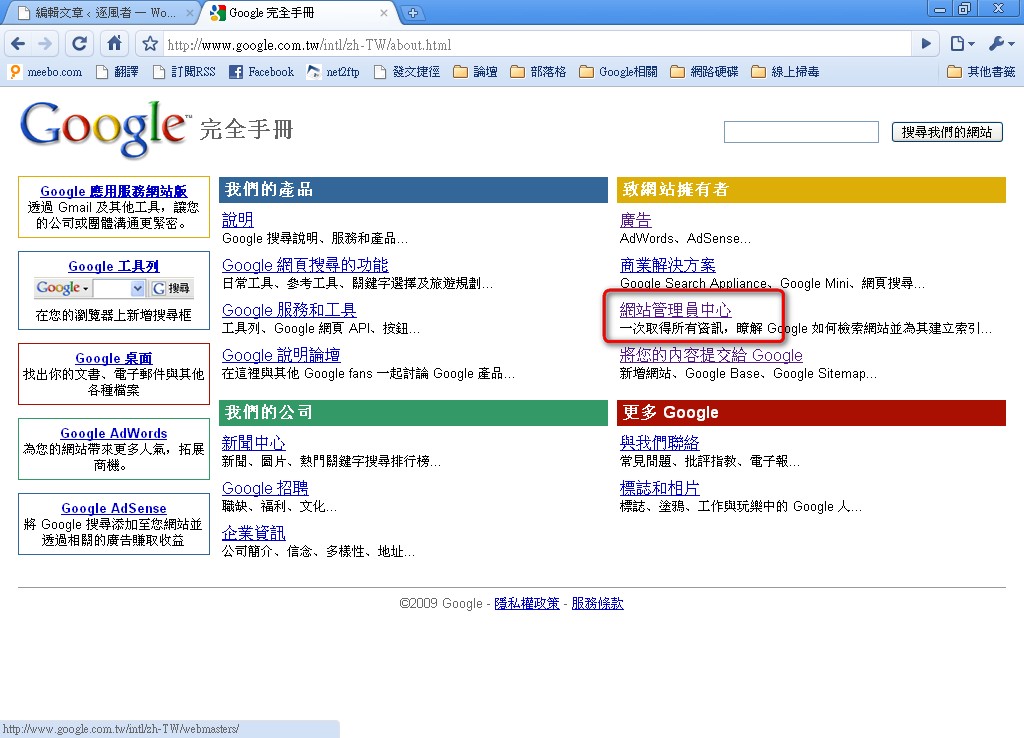Click the Google logo image
The height and width of the screenshot is (738, 1024).
click(x=104, y=129)
